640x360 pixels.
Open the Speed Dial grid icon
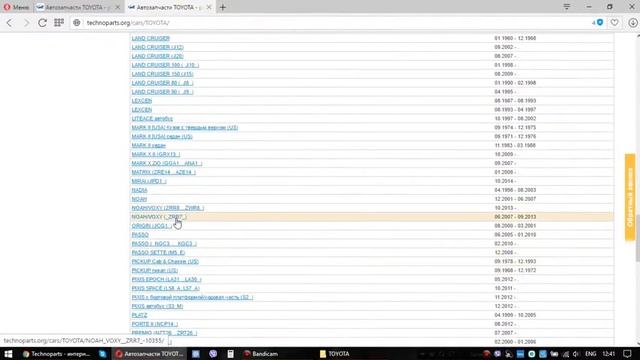coord(59,22)
